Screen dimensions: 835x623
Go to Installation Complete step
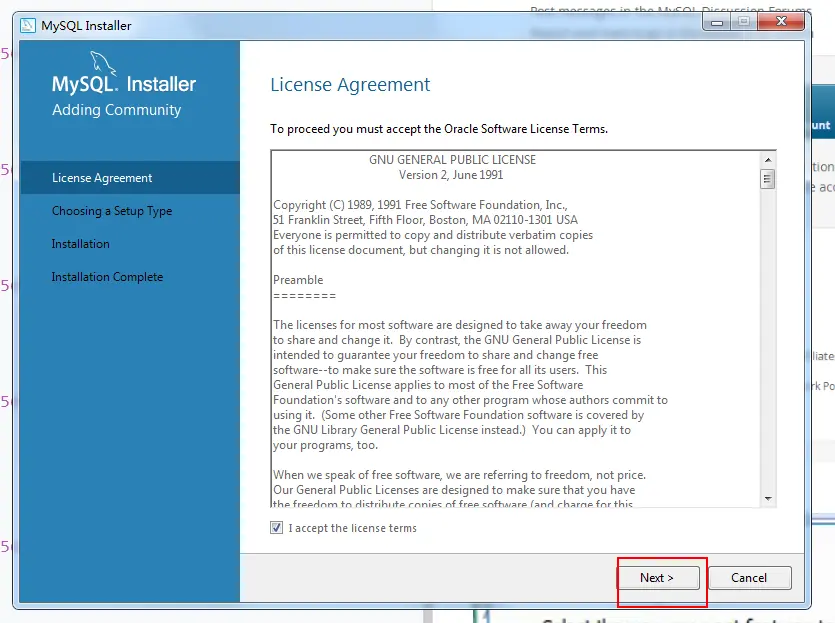point(107,277)
